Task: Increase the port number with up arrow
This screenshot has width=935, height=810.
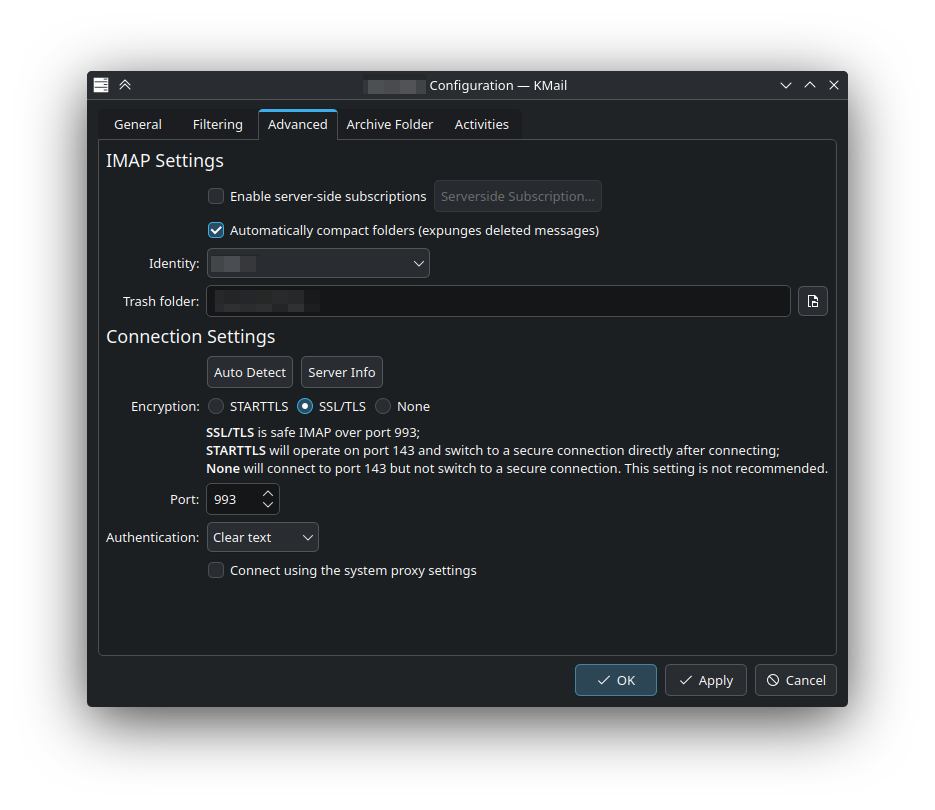Action: point(268,493)
